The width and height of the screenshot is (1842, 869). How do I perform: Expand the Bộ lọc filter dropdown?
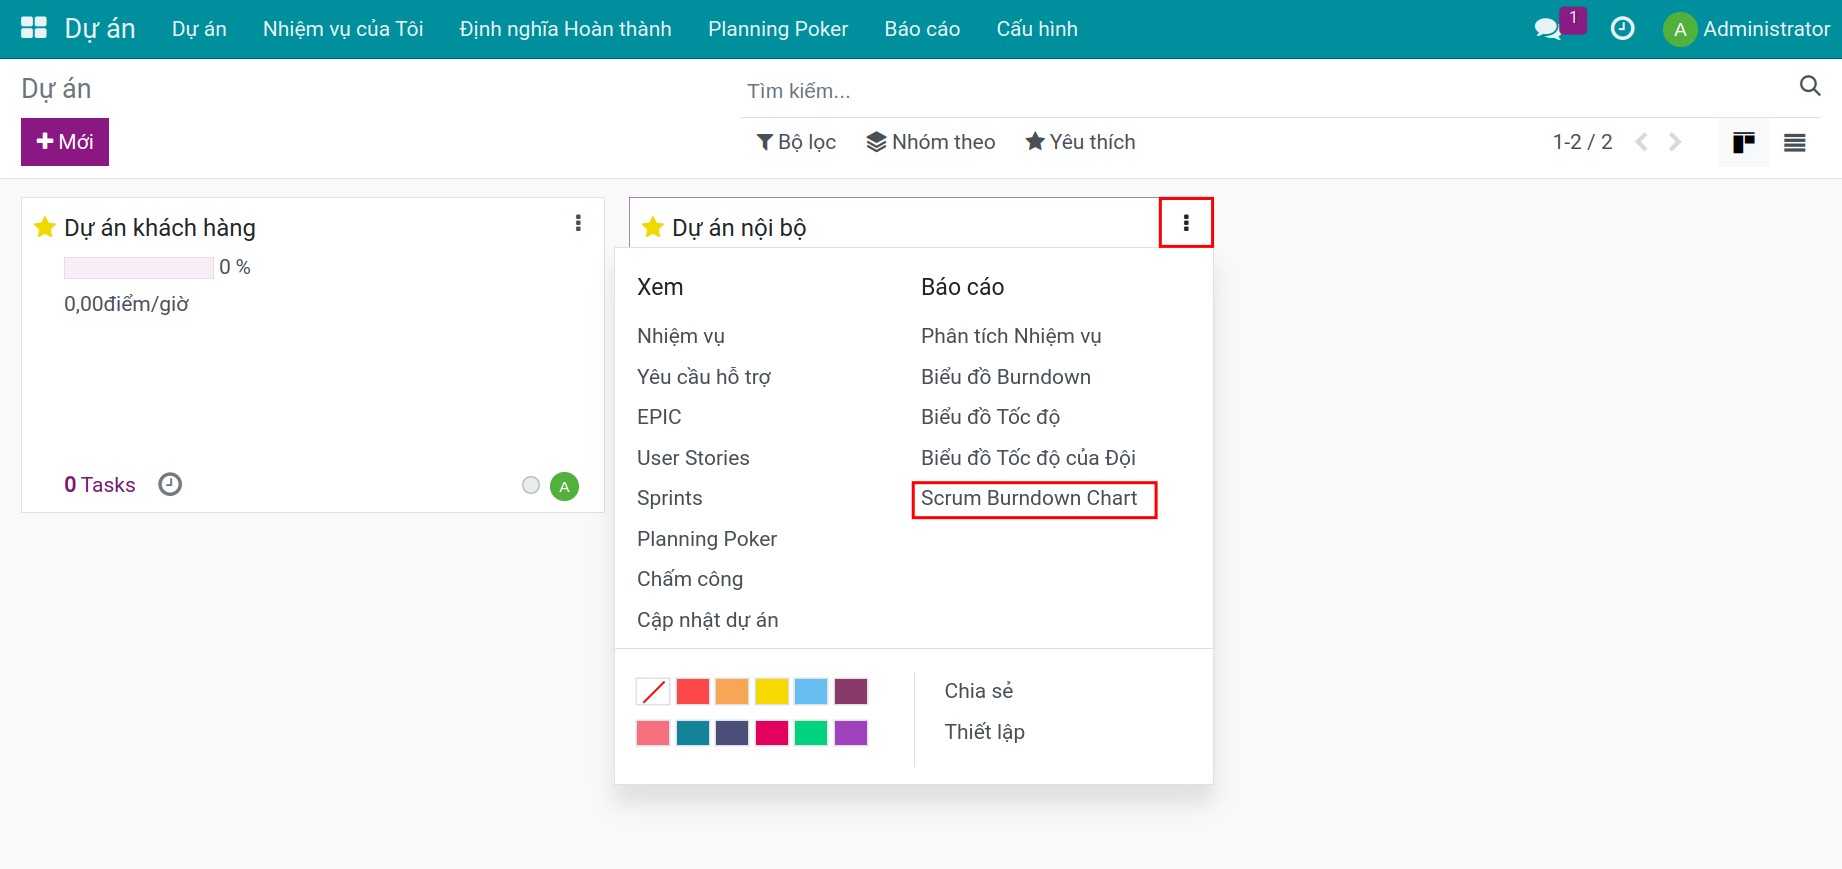pyautogui.click(x=796, y=142)
